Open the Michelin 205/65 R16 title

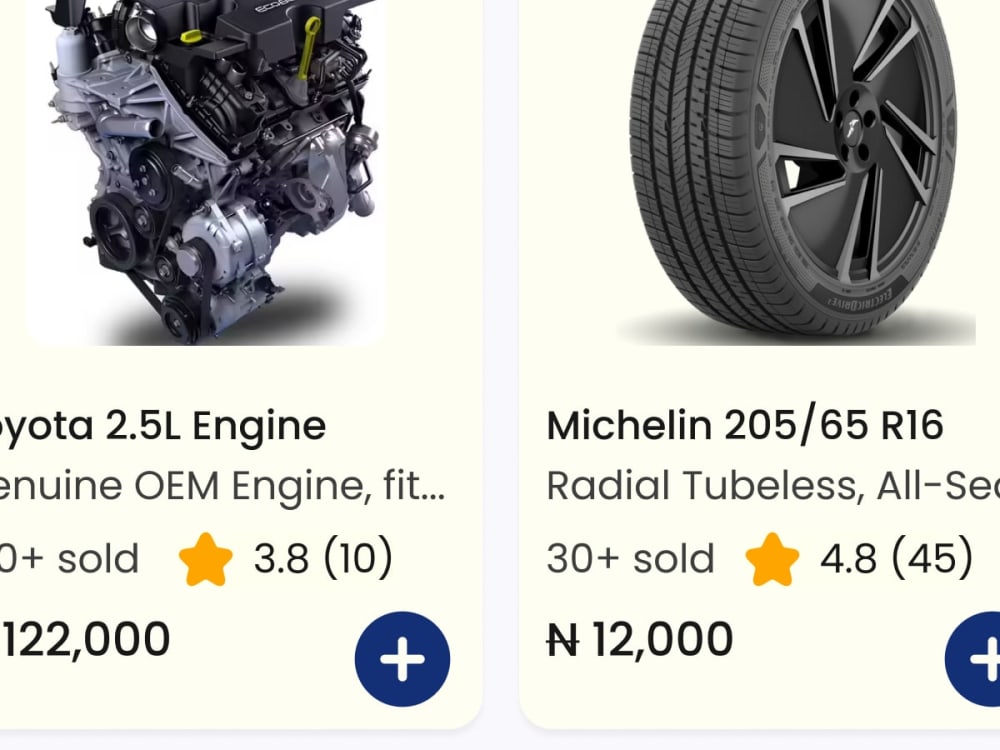[x=745, y=426]
